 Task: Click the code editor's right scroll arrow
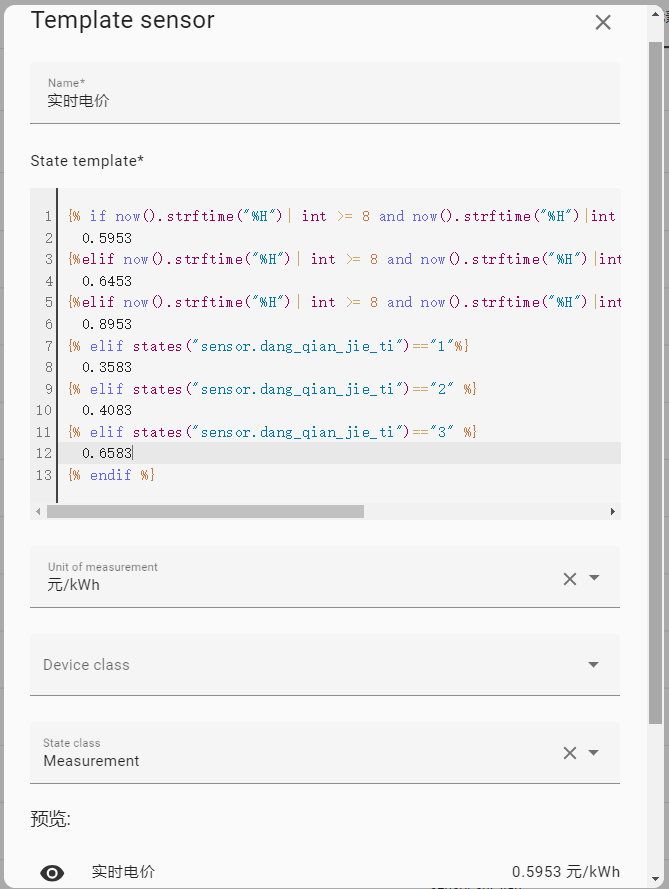click(613, 511)
